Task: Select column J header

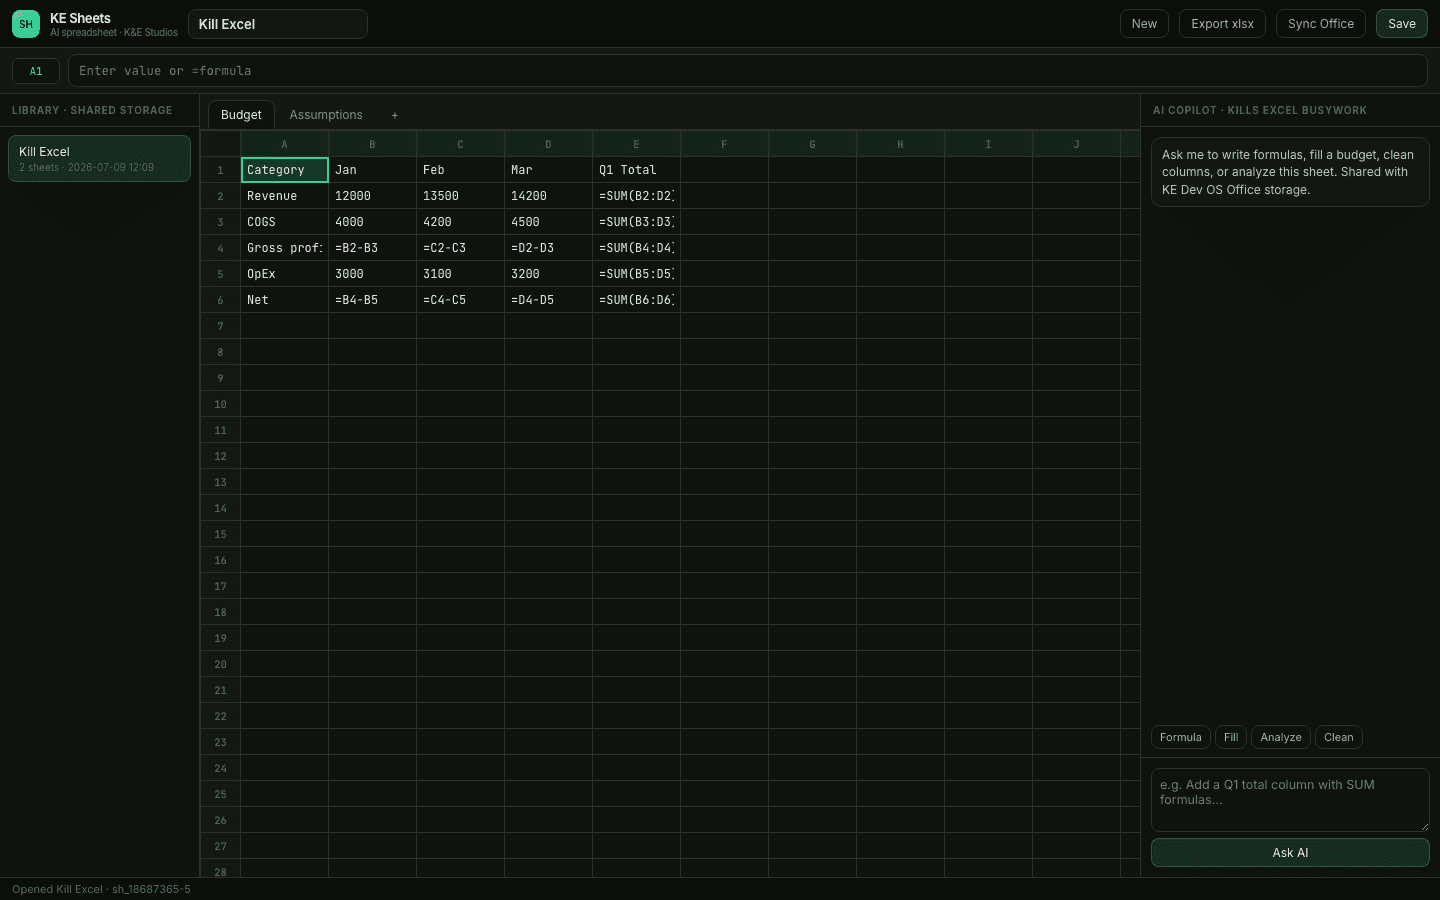Action: [x=1076, y=144]
